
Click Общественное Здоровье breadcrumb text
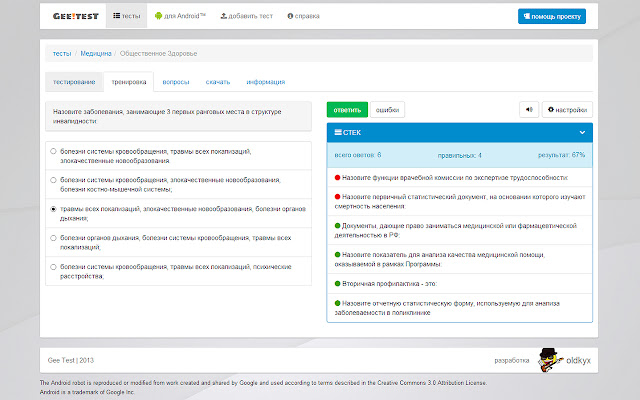158,53
